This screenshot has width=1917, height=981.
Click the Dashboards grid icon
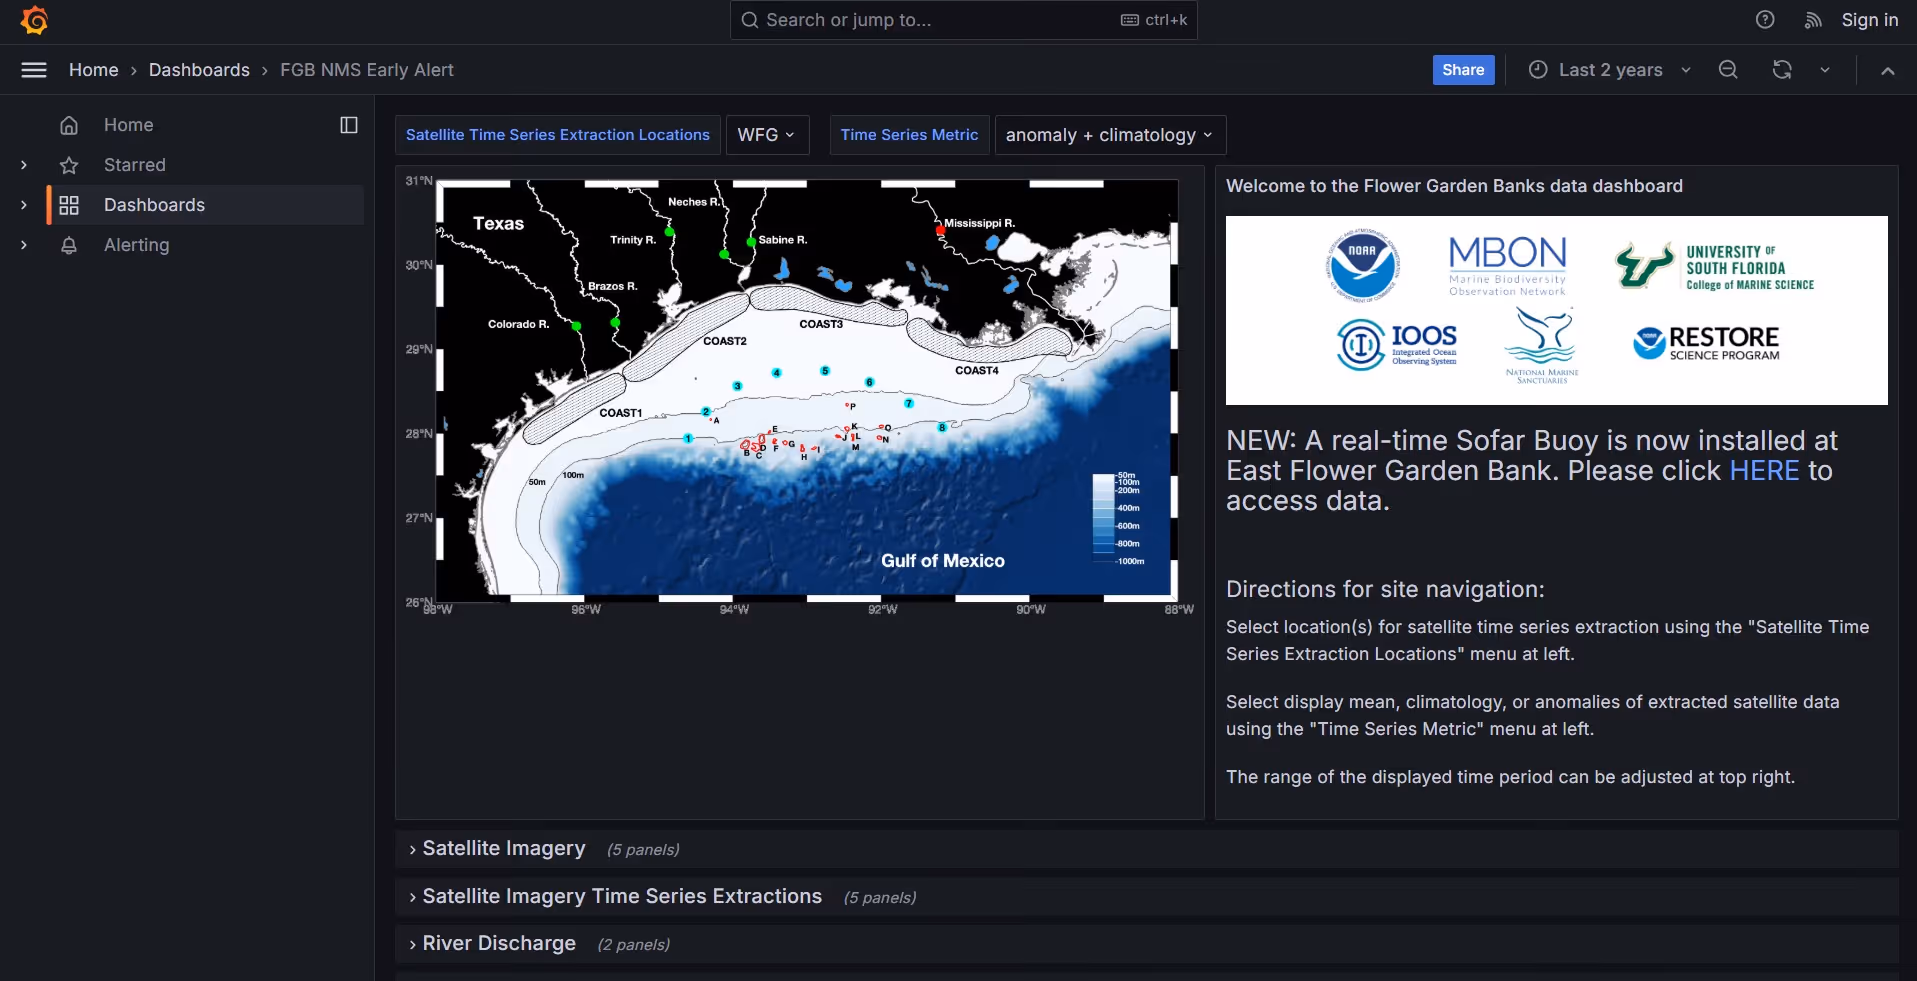69,205
